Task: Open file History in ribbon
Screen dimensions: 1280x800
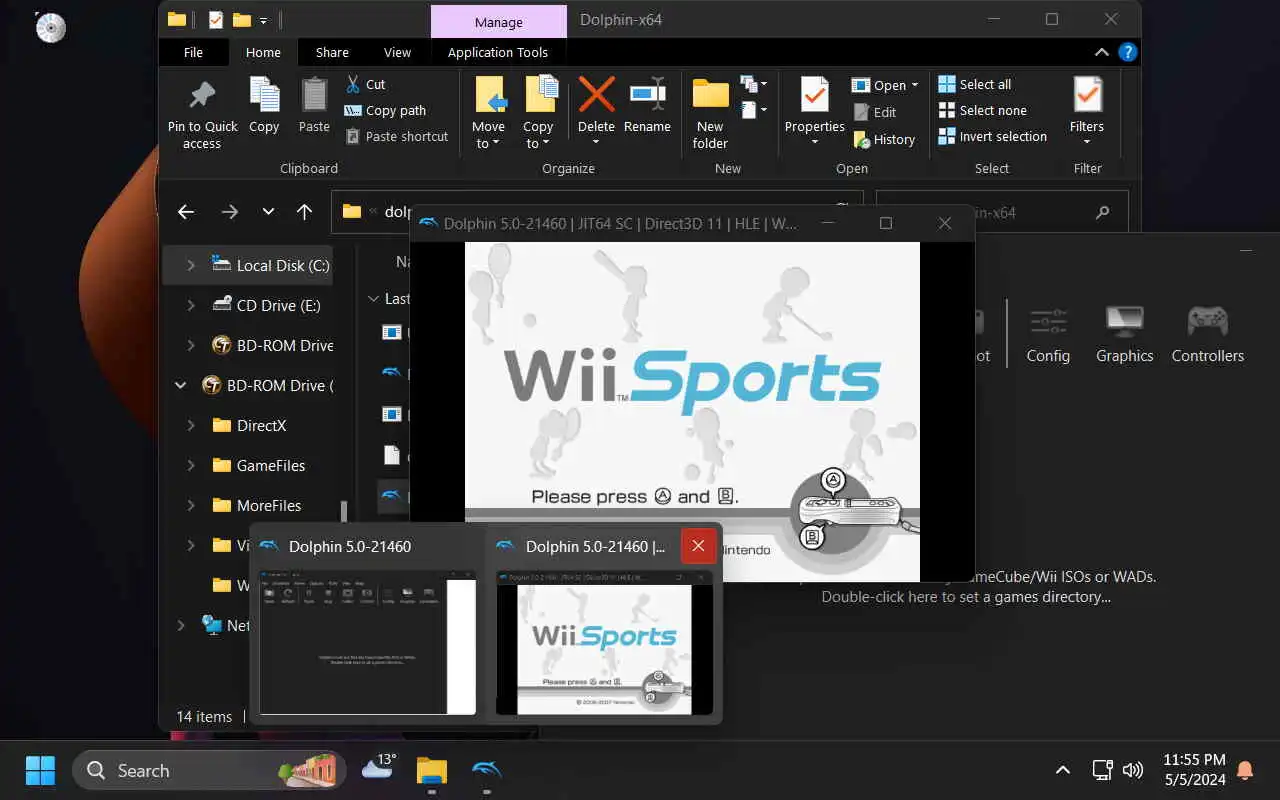Action: 884,140
